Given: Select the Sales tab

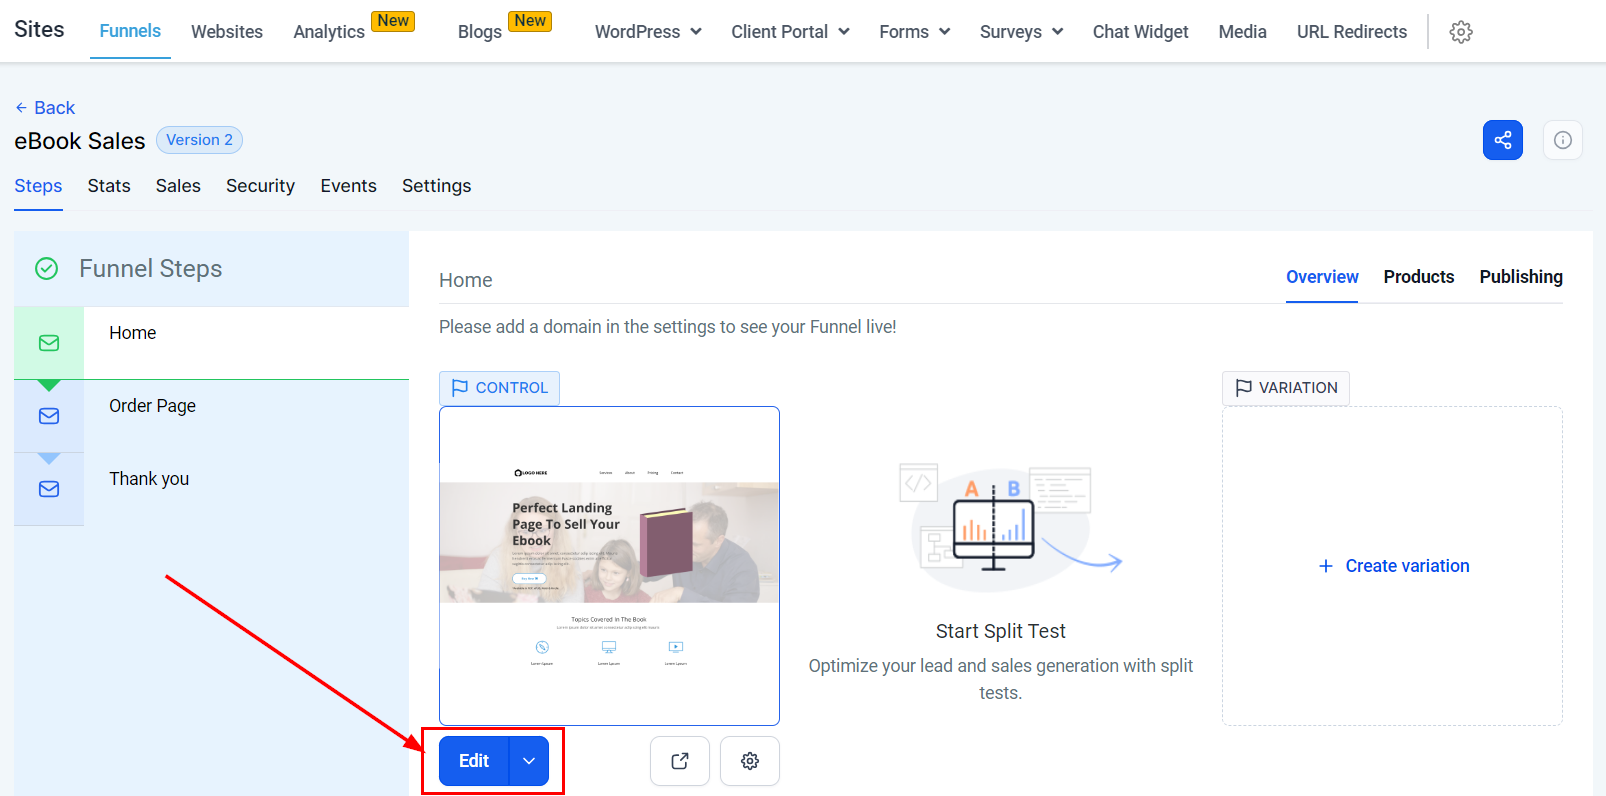Looking at the screenshot, I should pyautogui.click(x=178, y=186).
